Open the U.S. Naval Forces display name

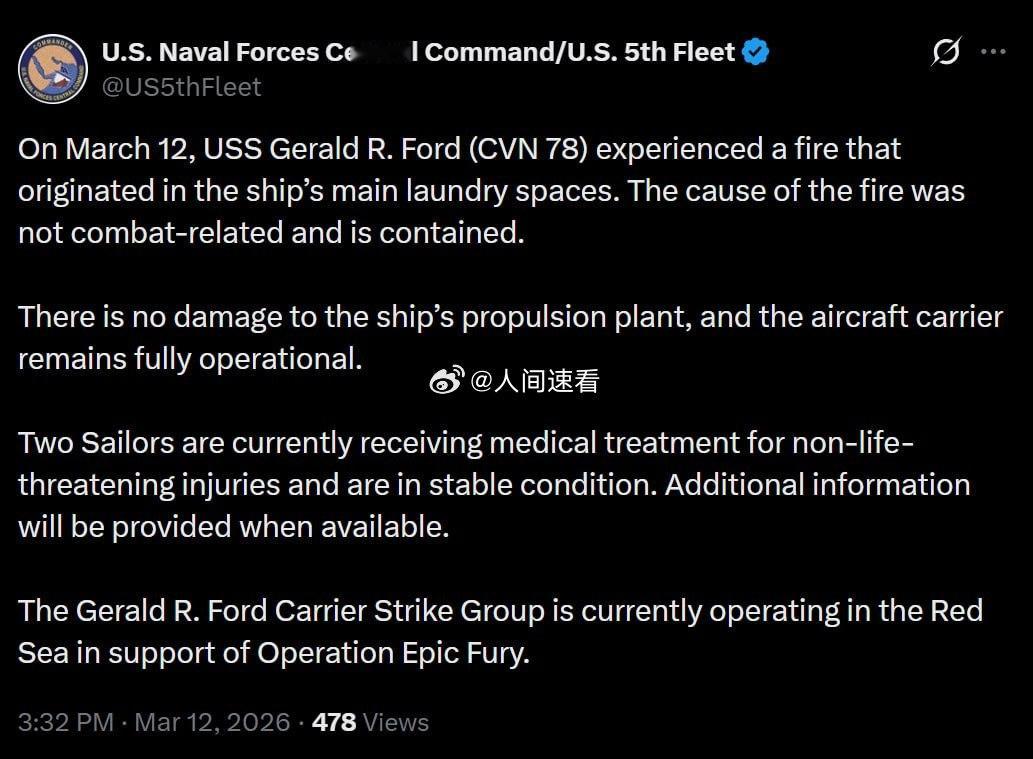click(418, 52)
